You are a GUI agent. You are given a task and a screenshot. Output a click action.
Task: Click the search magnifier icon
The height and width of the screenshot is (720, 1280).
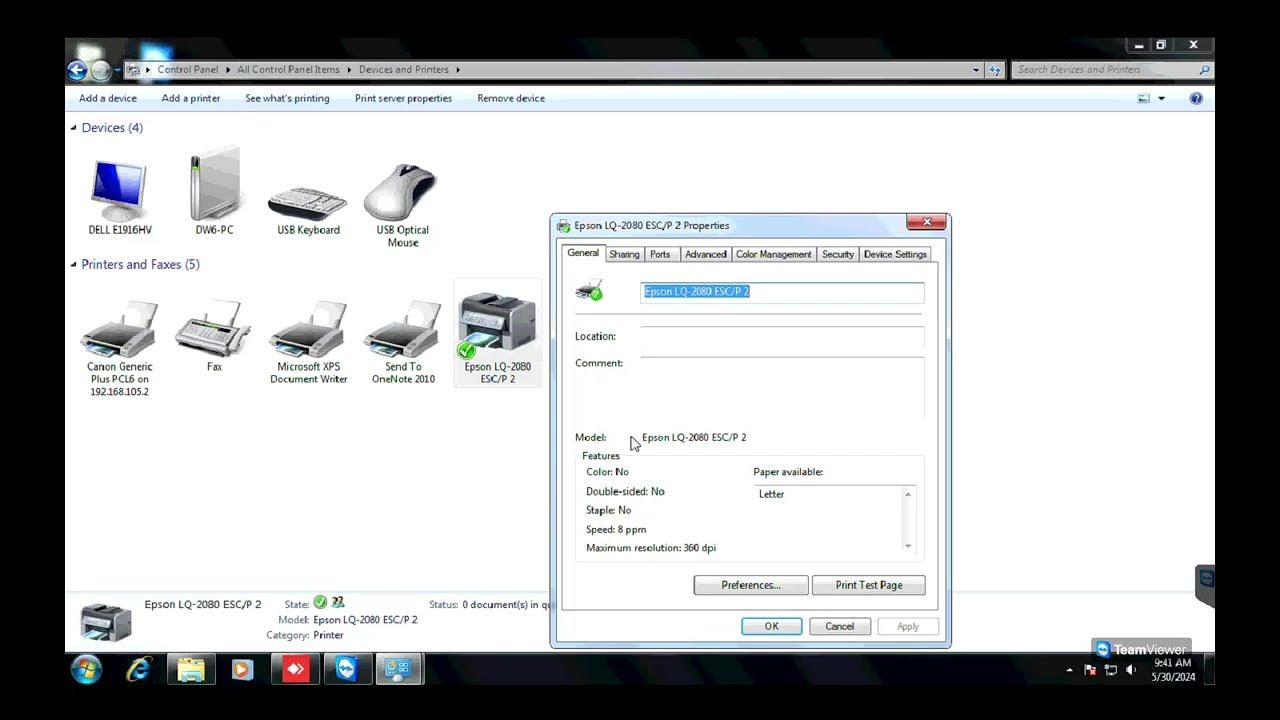1204,70
